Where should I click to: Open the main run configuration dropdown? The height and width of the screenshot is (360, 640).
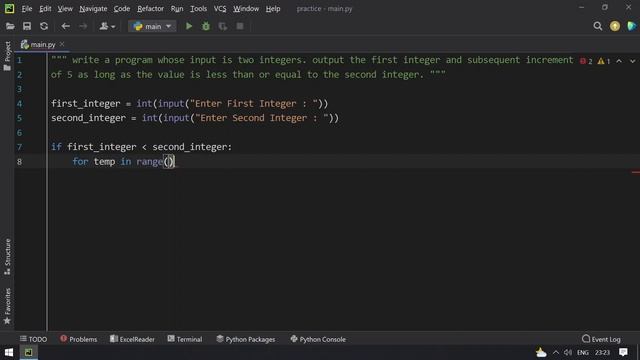click(152, 27)
